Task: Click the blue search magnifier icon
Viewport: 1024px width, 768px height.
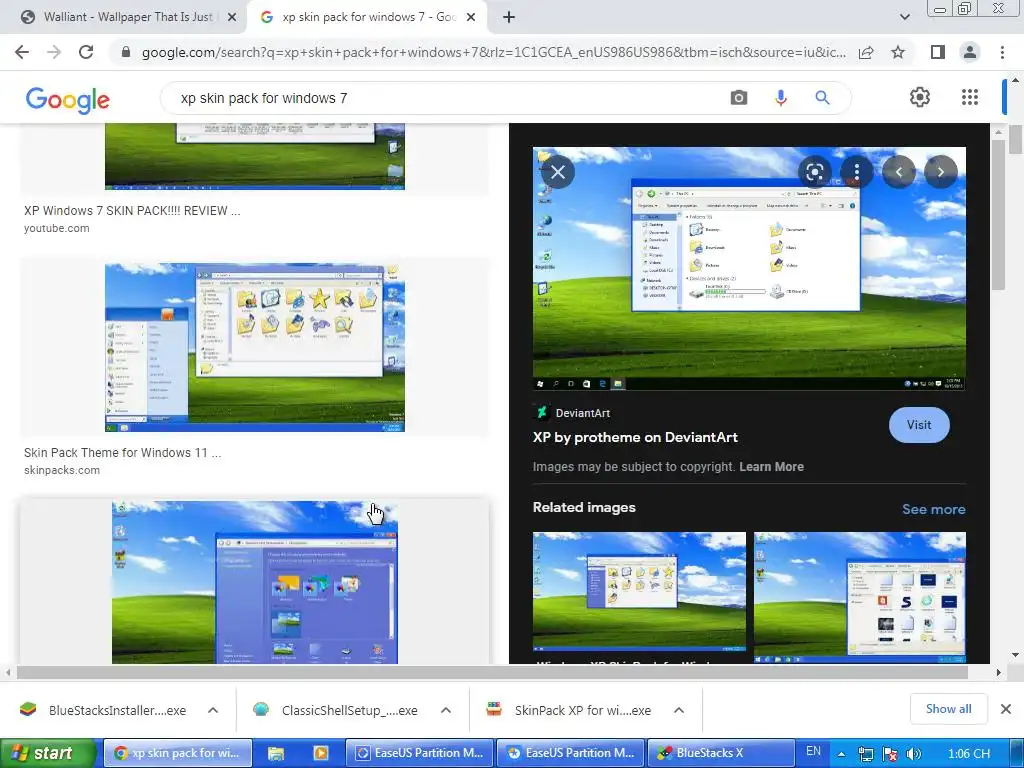Action: 822,98
